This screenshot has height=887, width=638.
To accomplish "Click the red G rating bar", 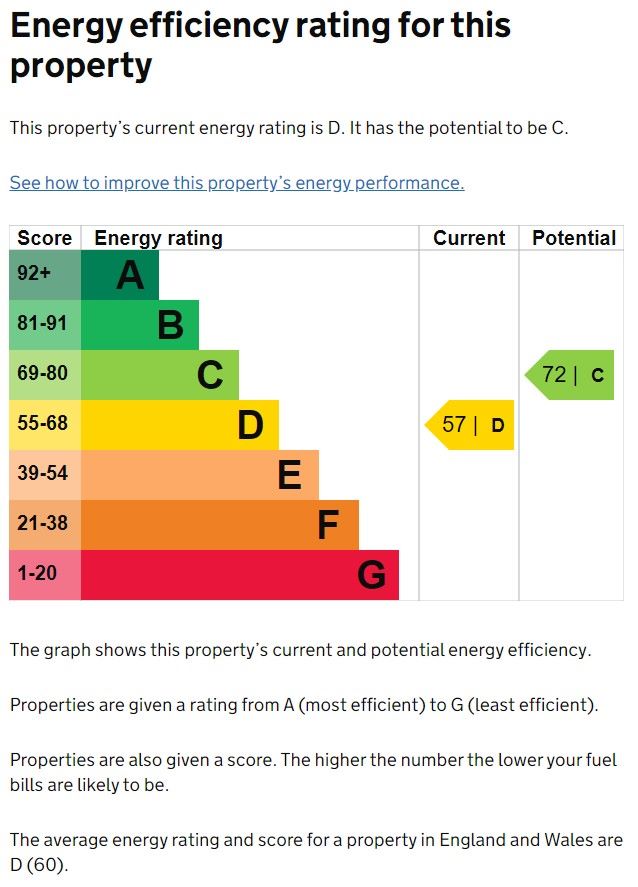I will pos(239,575).
